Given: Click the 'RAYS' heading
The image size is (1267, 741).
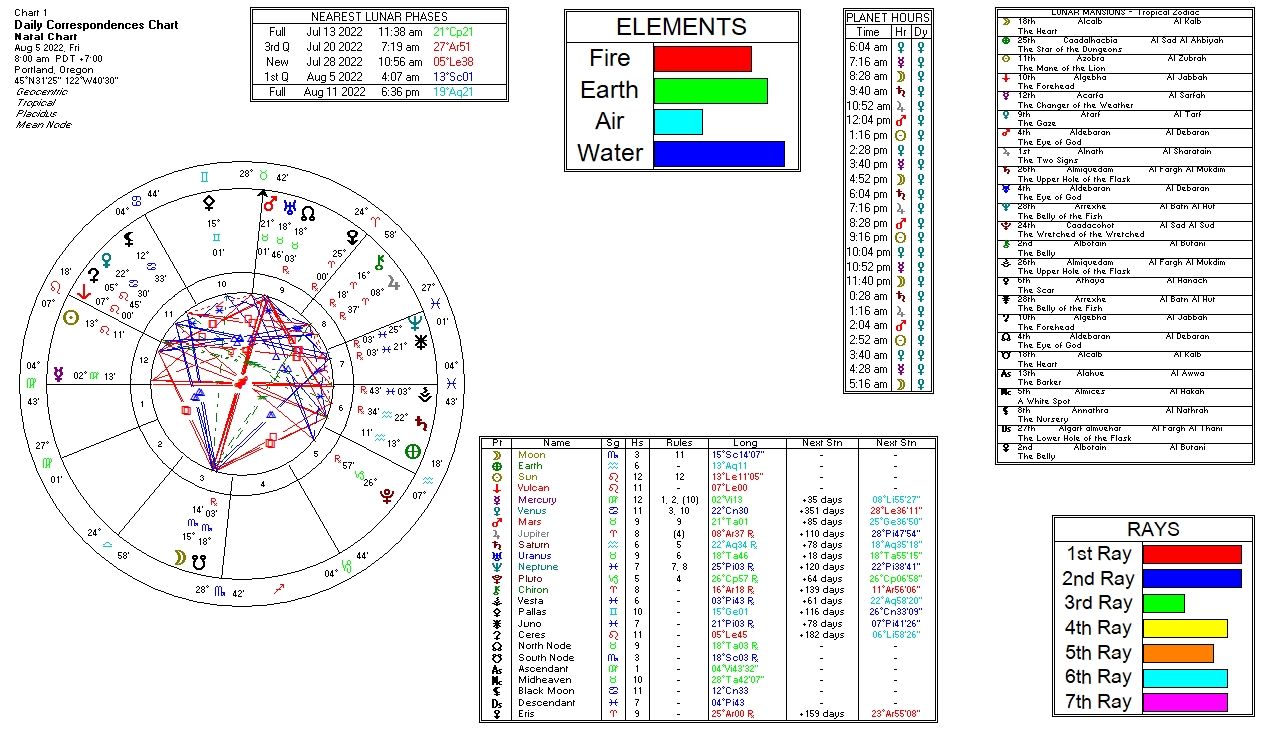Looking at the screenshot, I should coord(1153,529).
